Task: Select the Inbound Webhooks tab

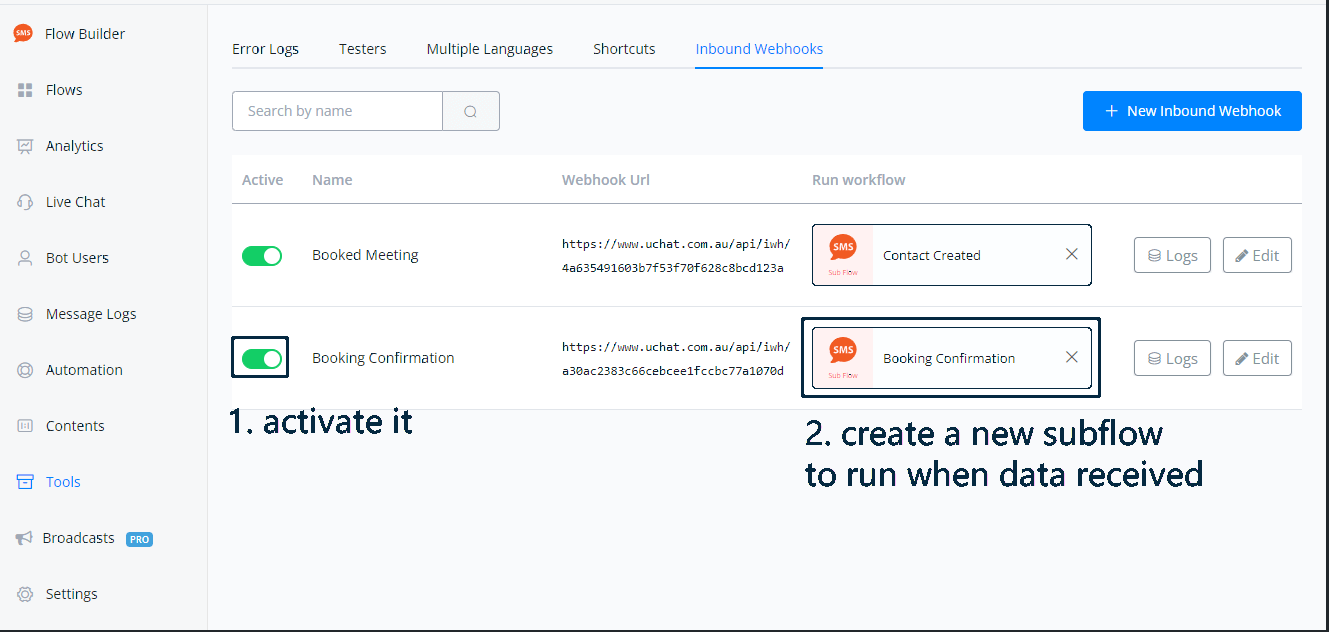Action: pos(759,49)
